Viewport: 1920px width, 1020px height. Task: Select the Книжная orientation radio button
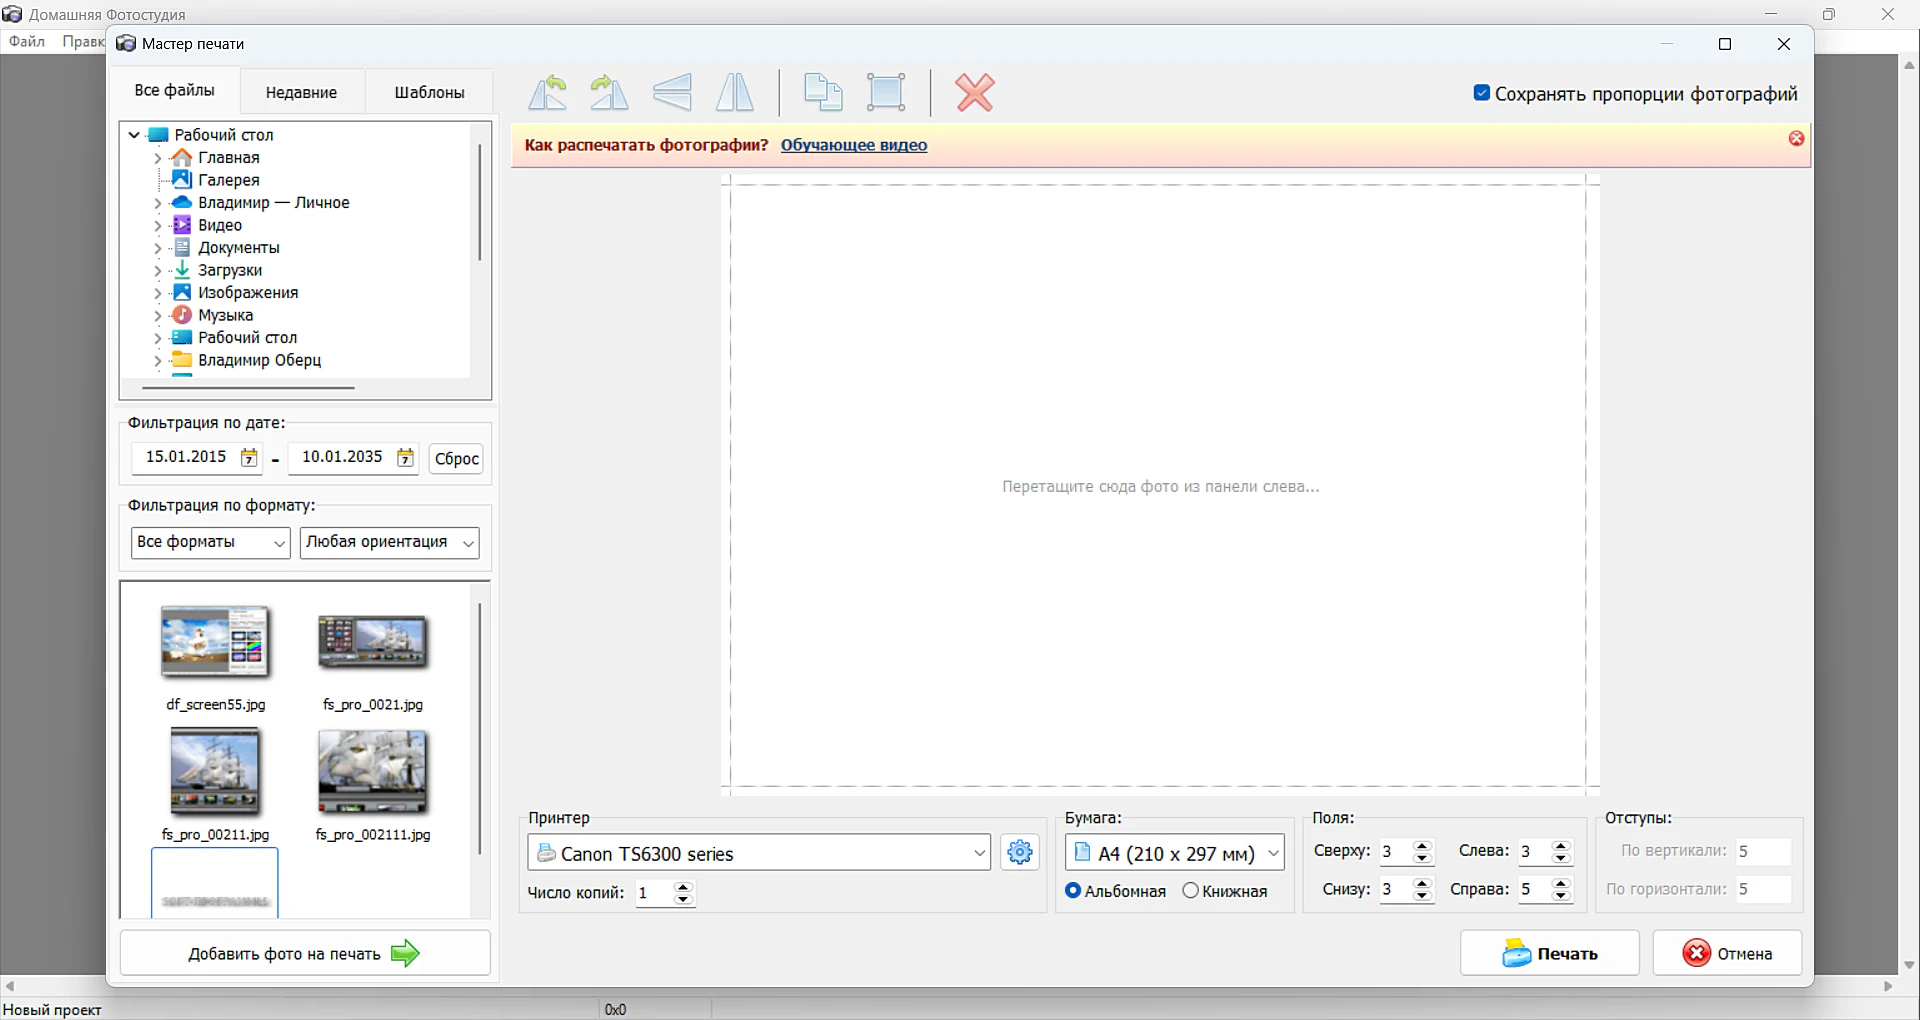(1190, 890)
